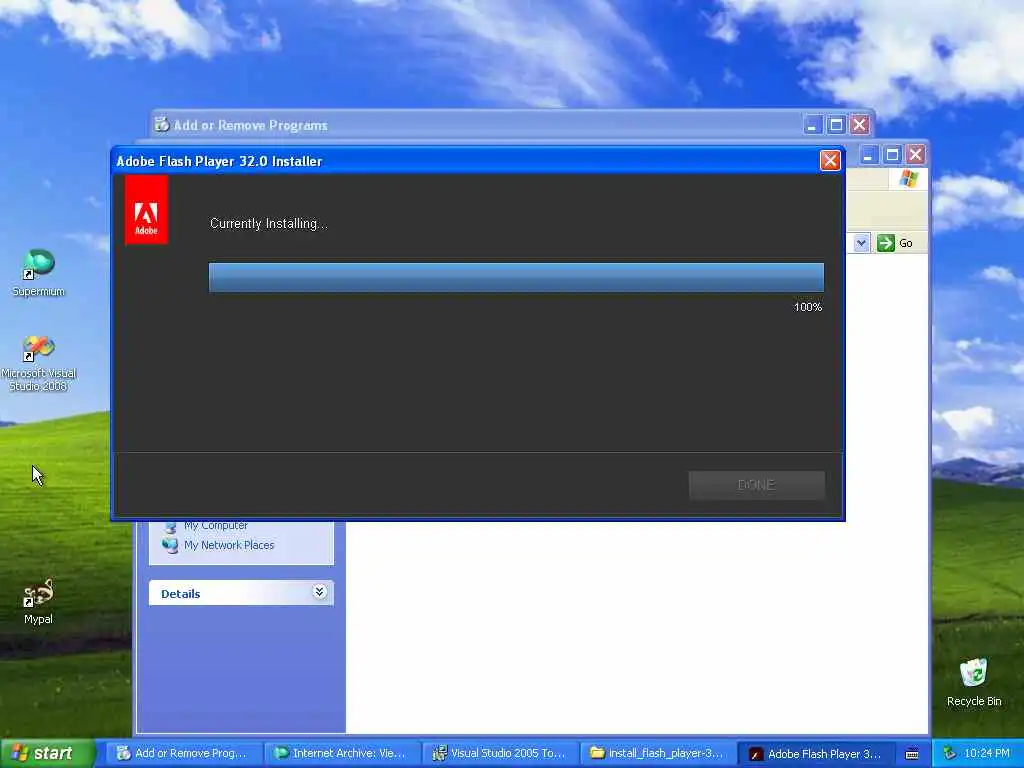This screenshot has width=1024, height=768.
Task: Click the Currently Installing status text
Action: point(268,224)
